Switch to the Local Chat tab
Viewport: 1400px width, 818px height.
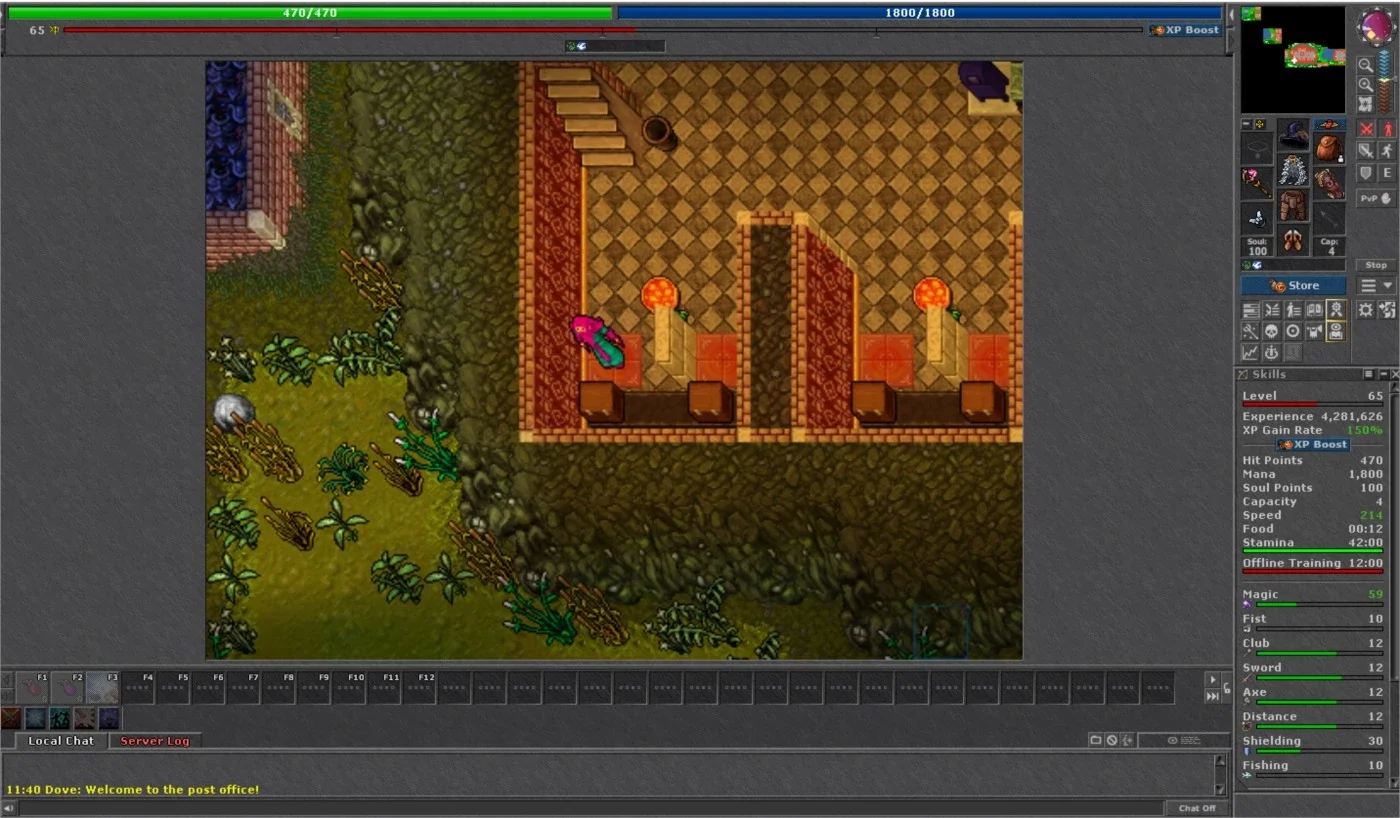pyautogui.click(x=61, y=741)
